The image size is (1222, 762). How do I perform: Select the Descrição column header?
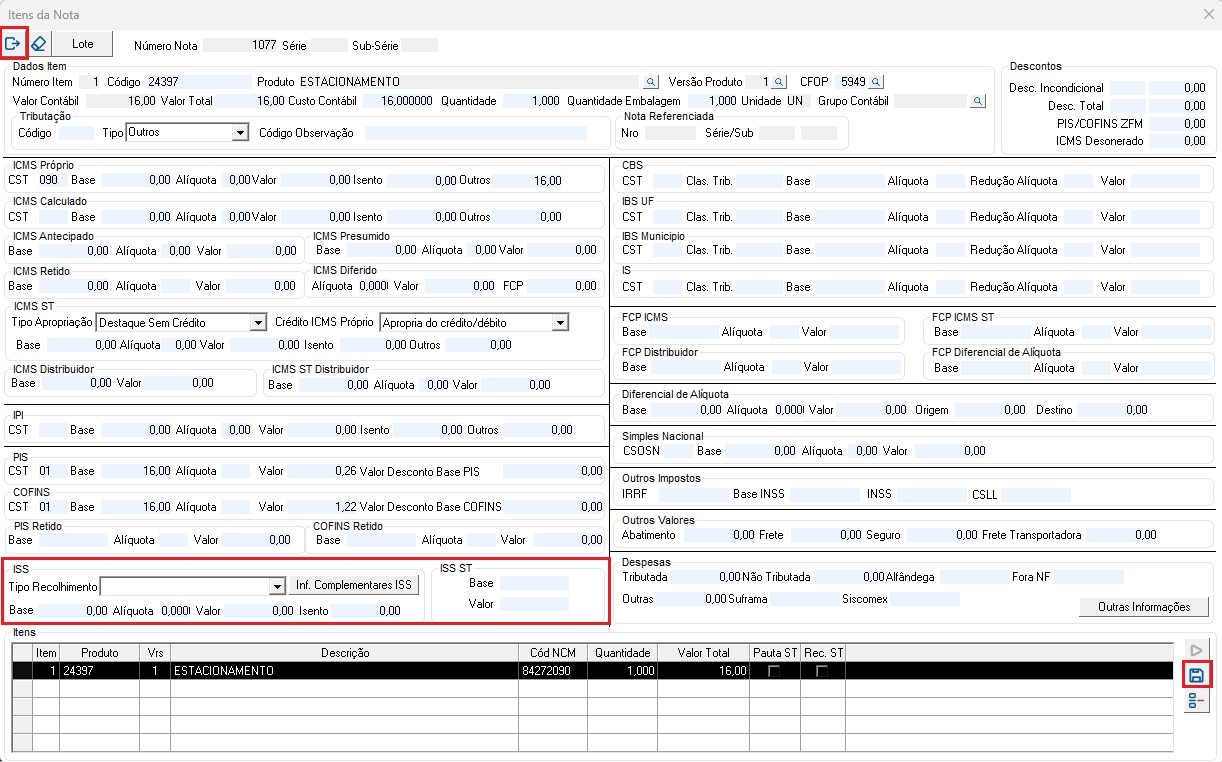click(345, 653)
